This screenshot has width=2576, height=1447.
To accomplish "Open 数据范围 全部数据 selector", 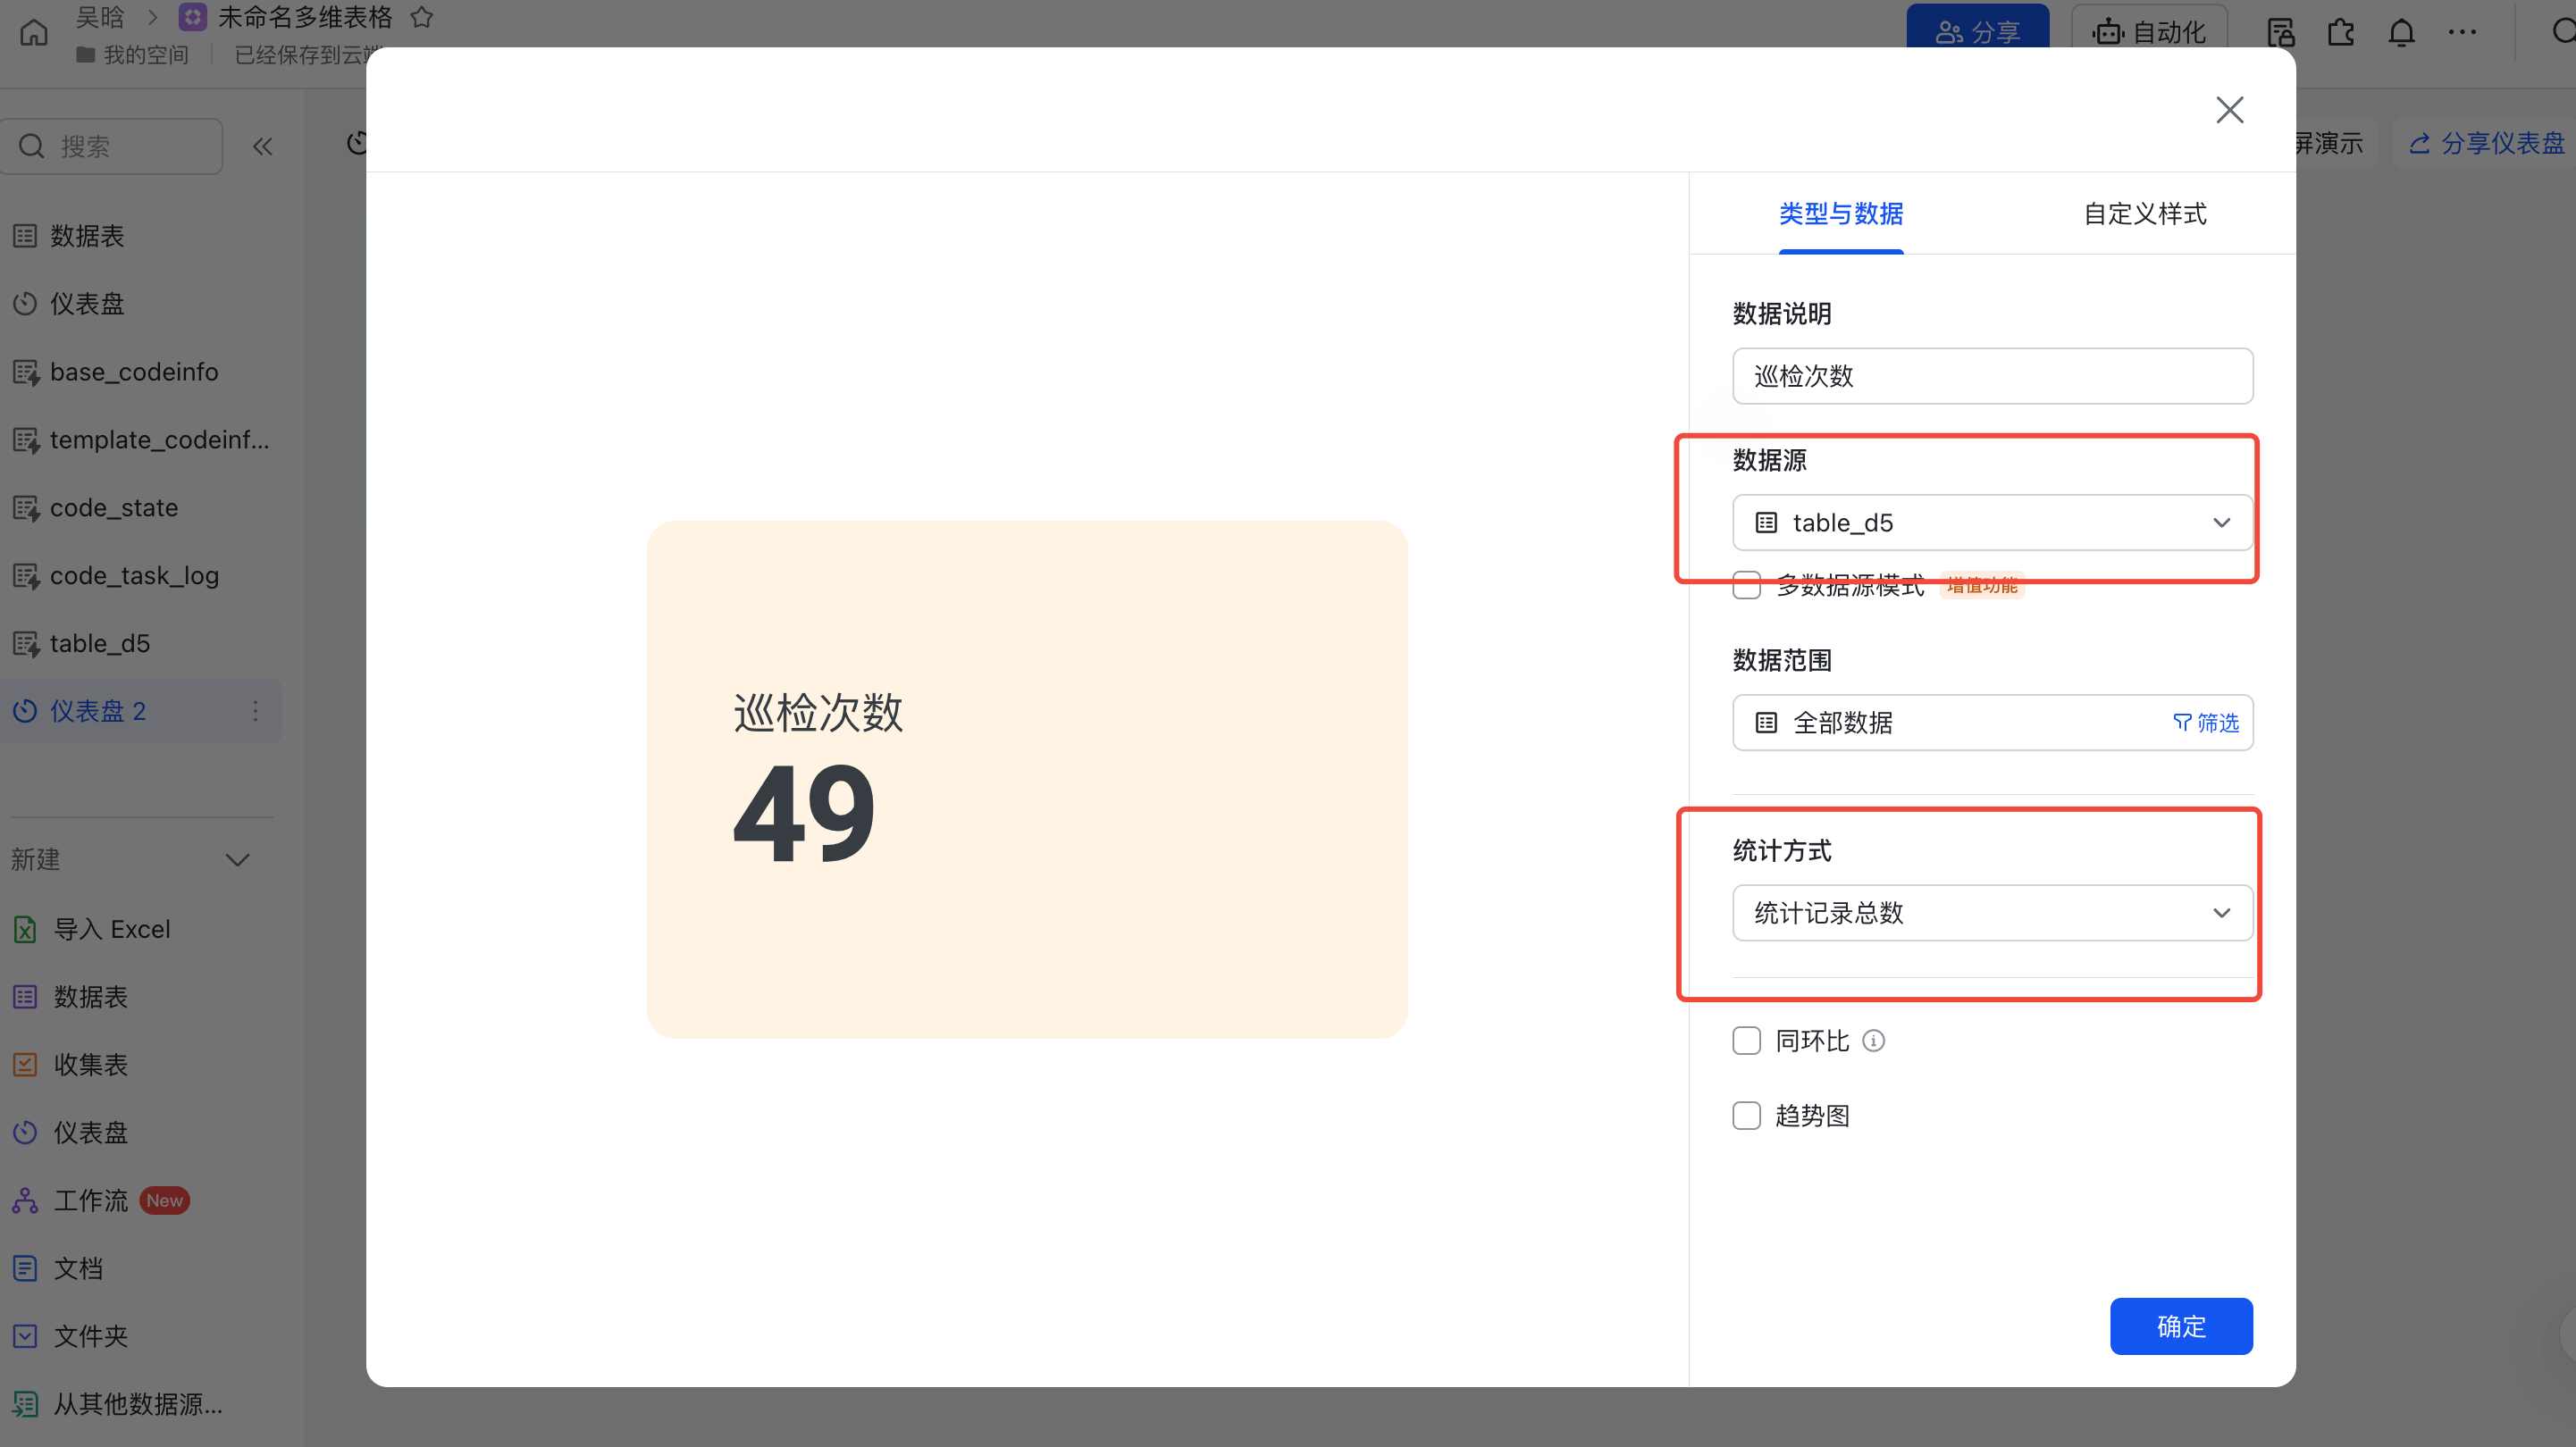I will (1992, 723).
